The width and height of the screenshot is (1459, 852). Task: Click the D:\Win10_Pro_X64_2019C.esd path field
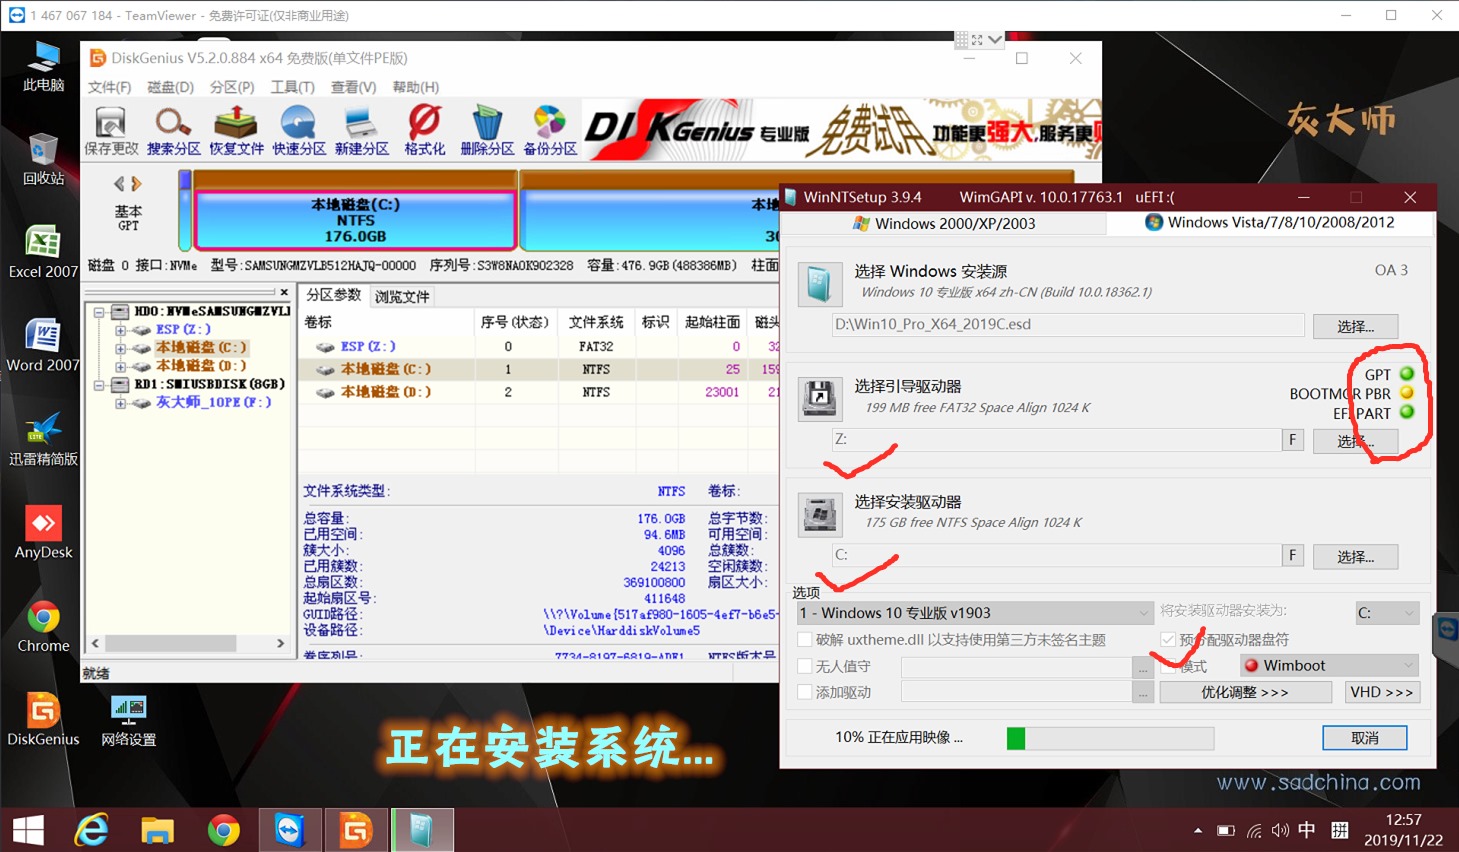(x=1068, y=325)
